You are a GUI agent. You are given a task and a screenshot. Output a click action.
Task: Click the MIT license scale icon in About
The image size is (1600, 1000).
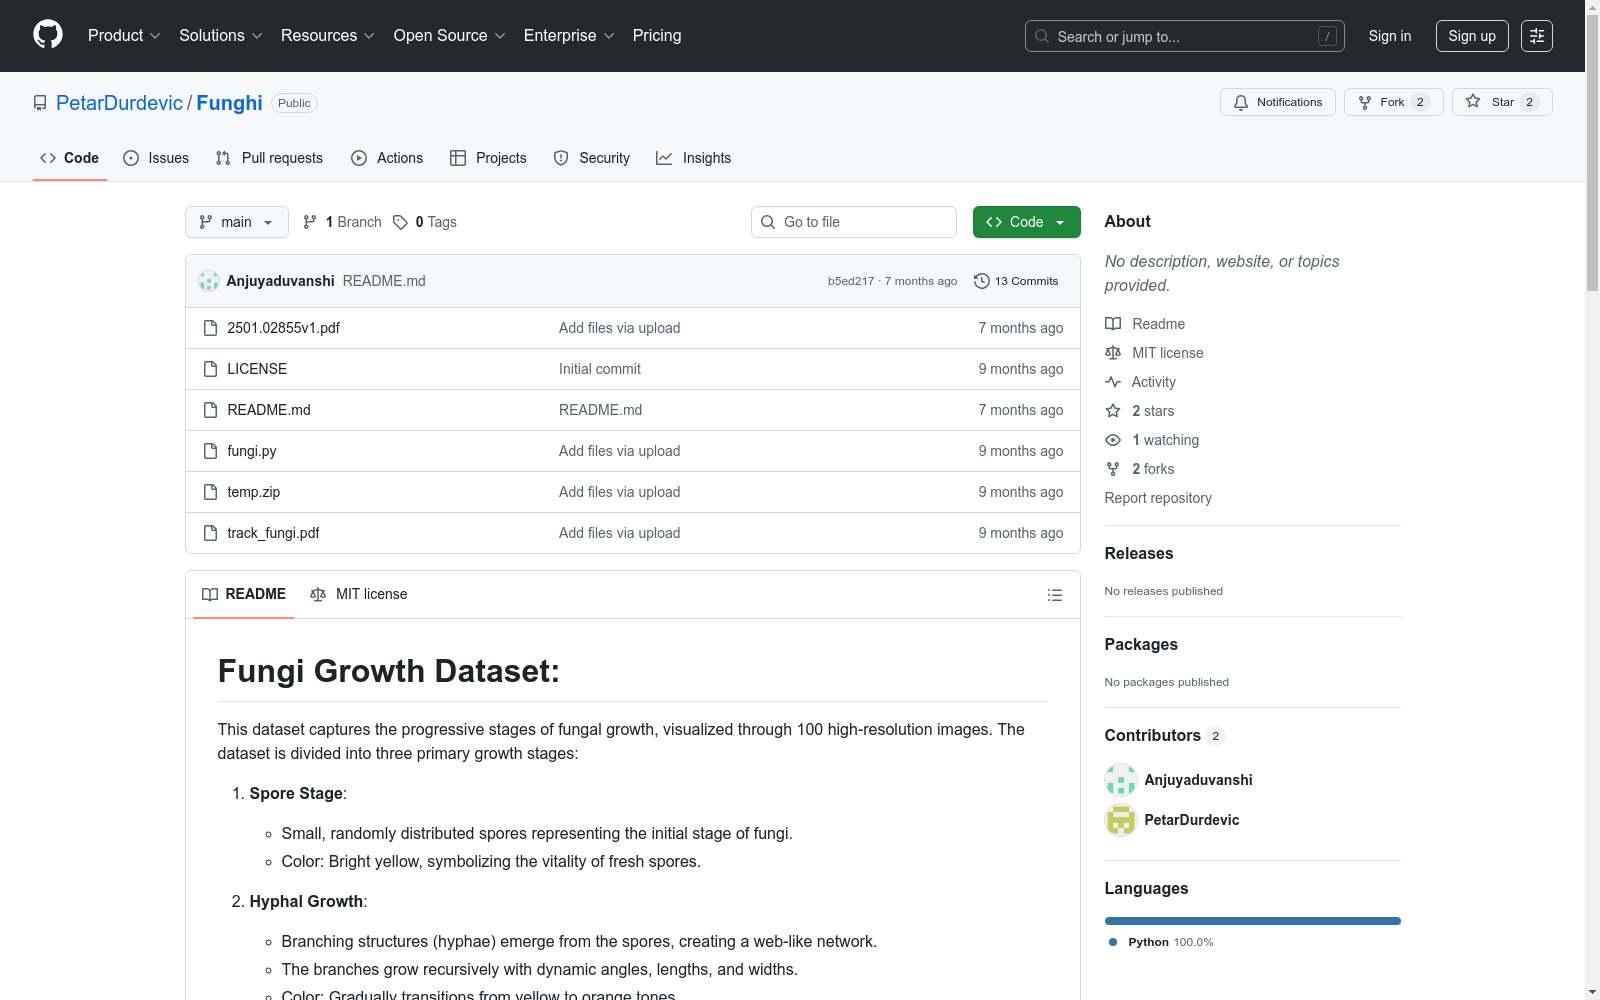point(1113,353)
